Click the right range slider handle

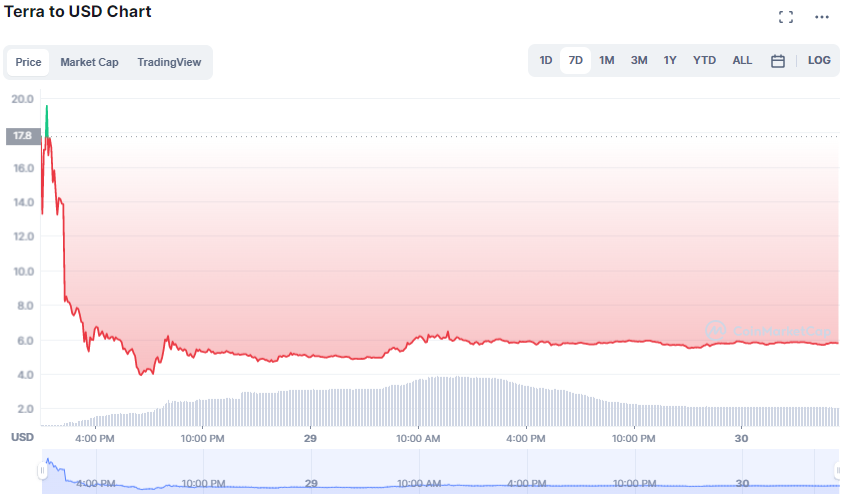pyautogui.click(x=838, y=471)
